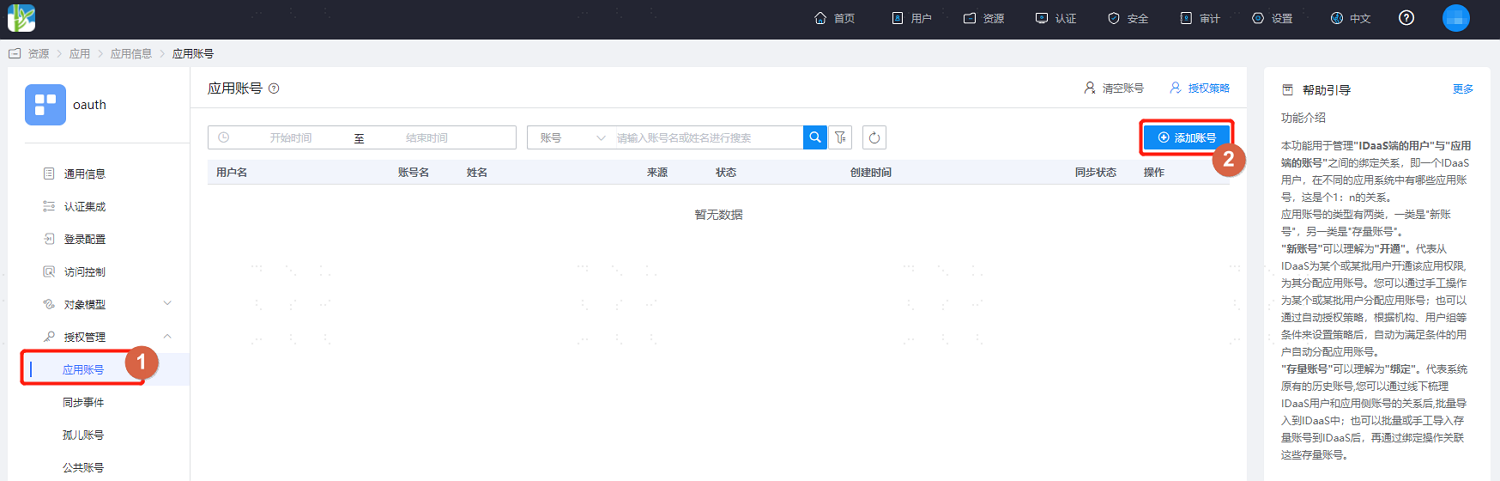Click the 创建时间 column header
1500x481 pixels.
871,172
